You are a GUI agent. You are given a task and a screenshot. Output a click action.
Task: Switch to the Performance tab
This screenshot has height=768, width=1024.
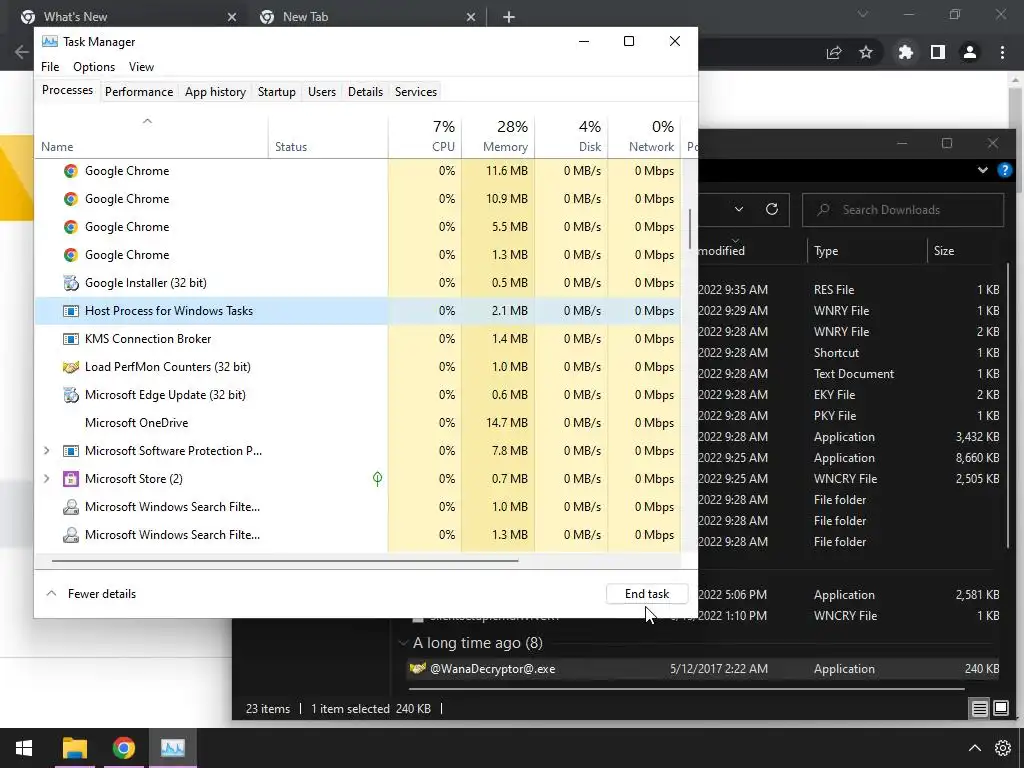coord(139,91)
